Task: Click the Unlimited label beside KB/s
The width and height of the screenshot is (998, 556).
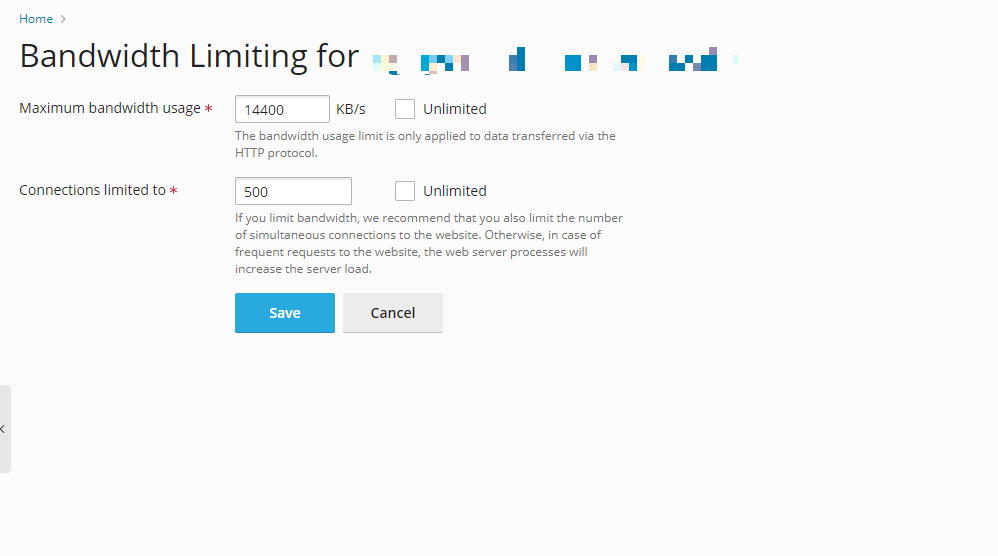Action: pyautogui.click(x=454, y=109)
